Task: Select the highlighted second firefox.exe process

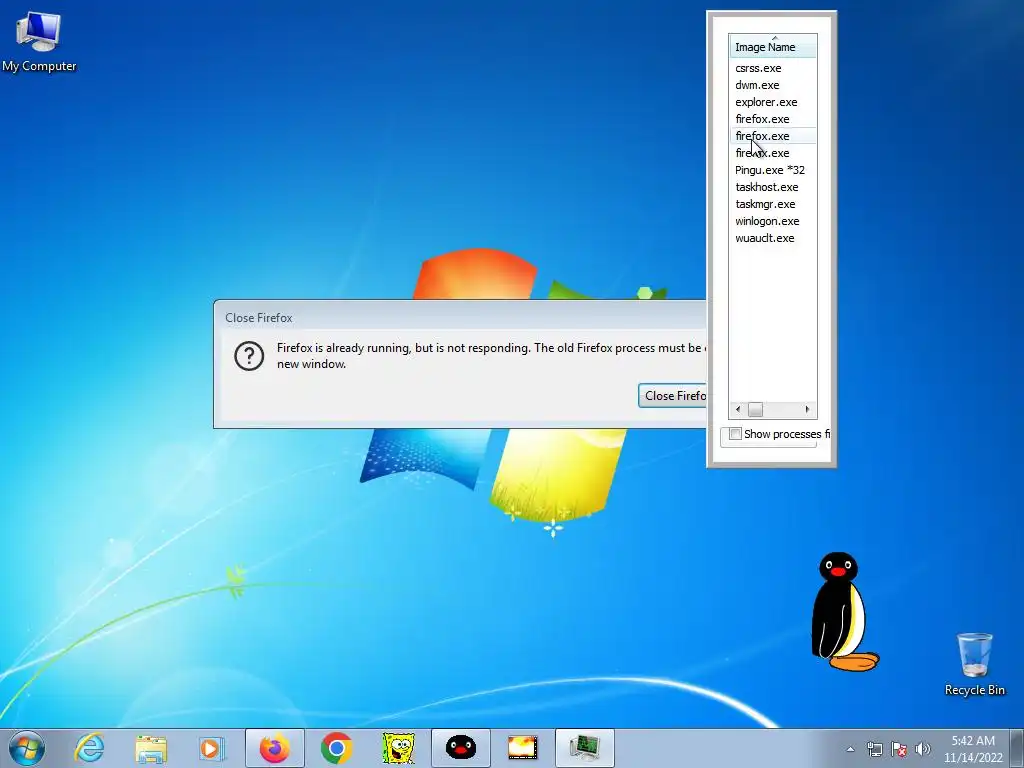Action: (773, 136)
